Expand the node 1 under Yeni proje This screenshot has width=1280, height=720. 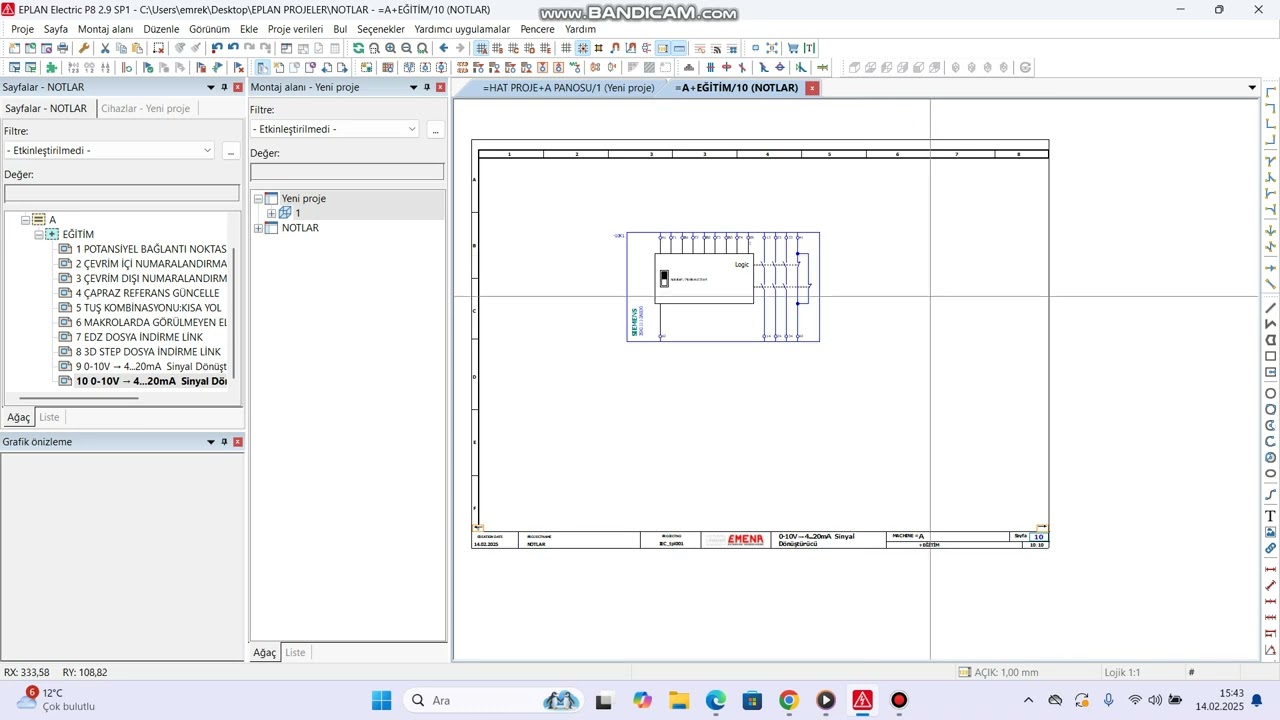tap(271, 213)
